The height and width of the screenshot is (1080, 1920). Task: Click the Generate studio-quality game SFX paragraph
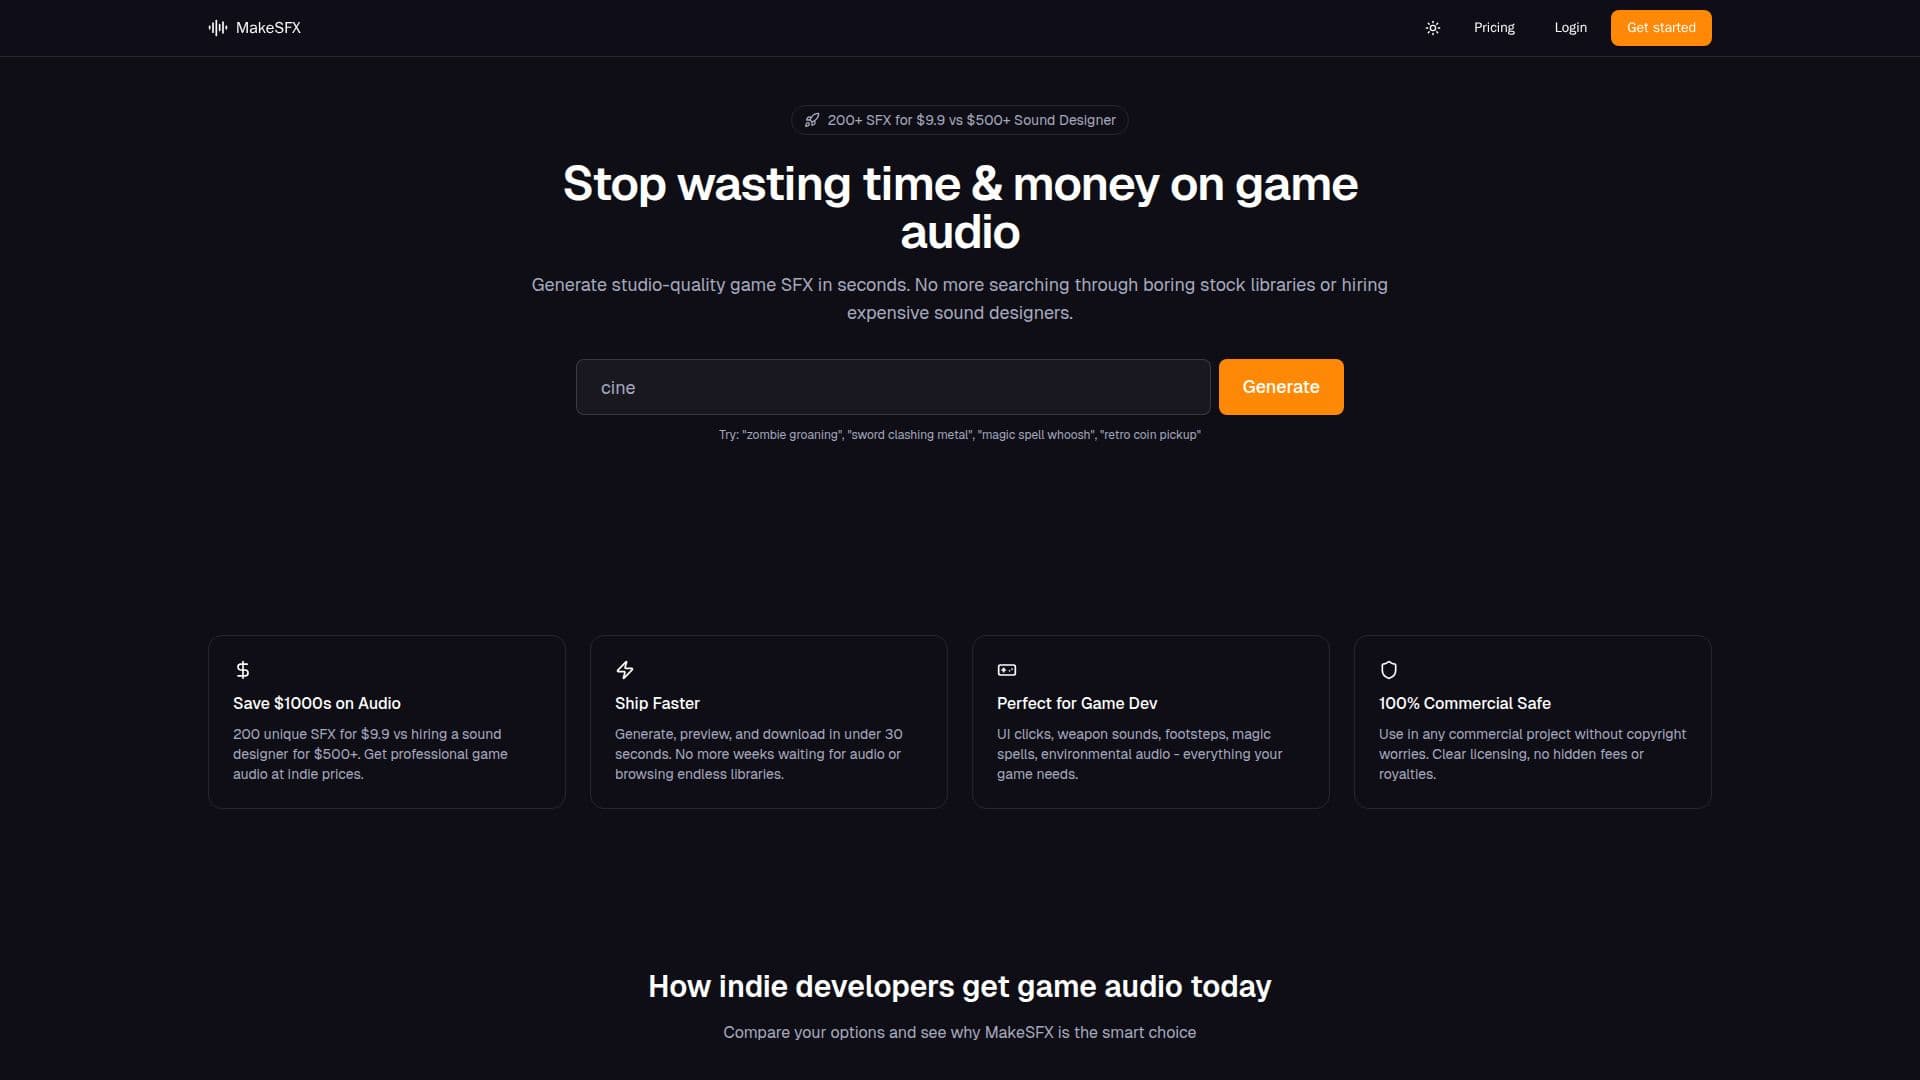tap(960, 299)
